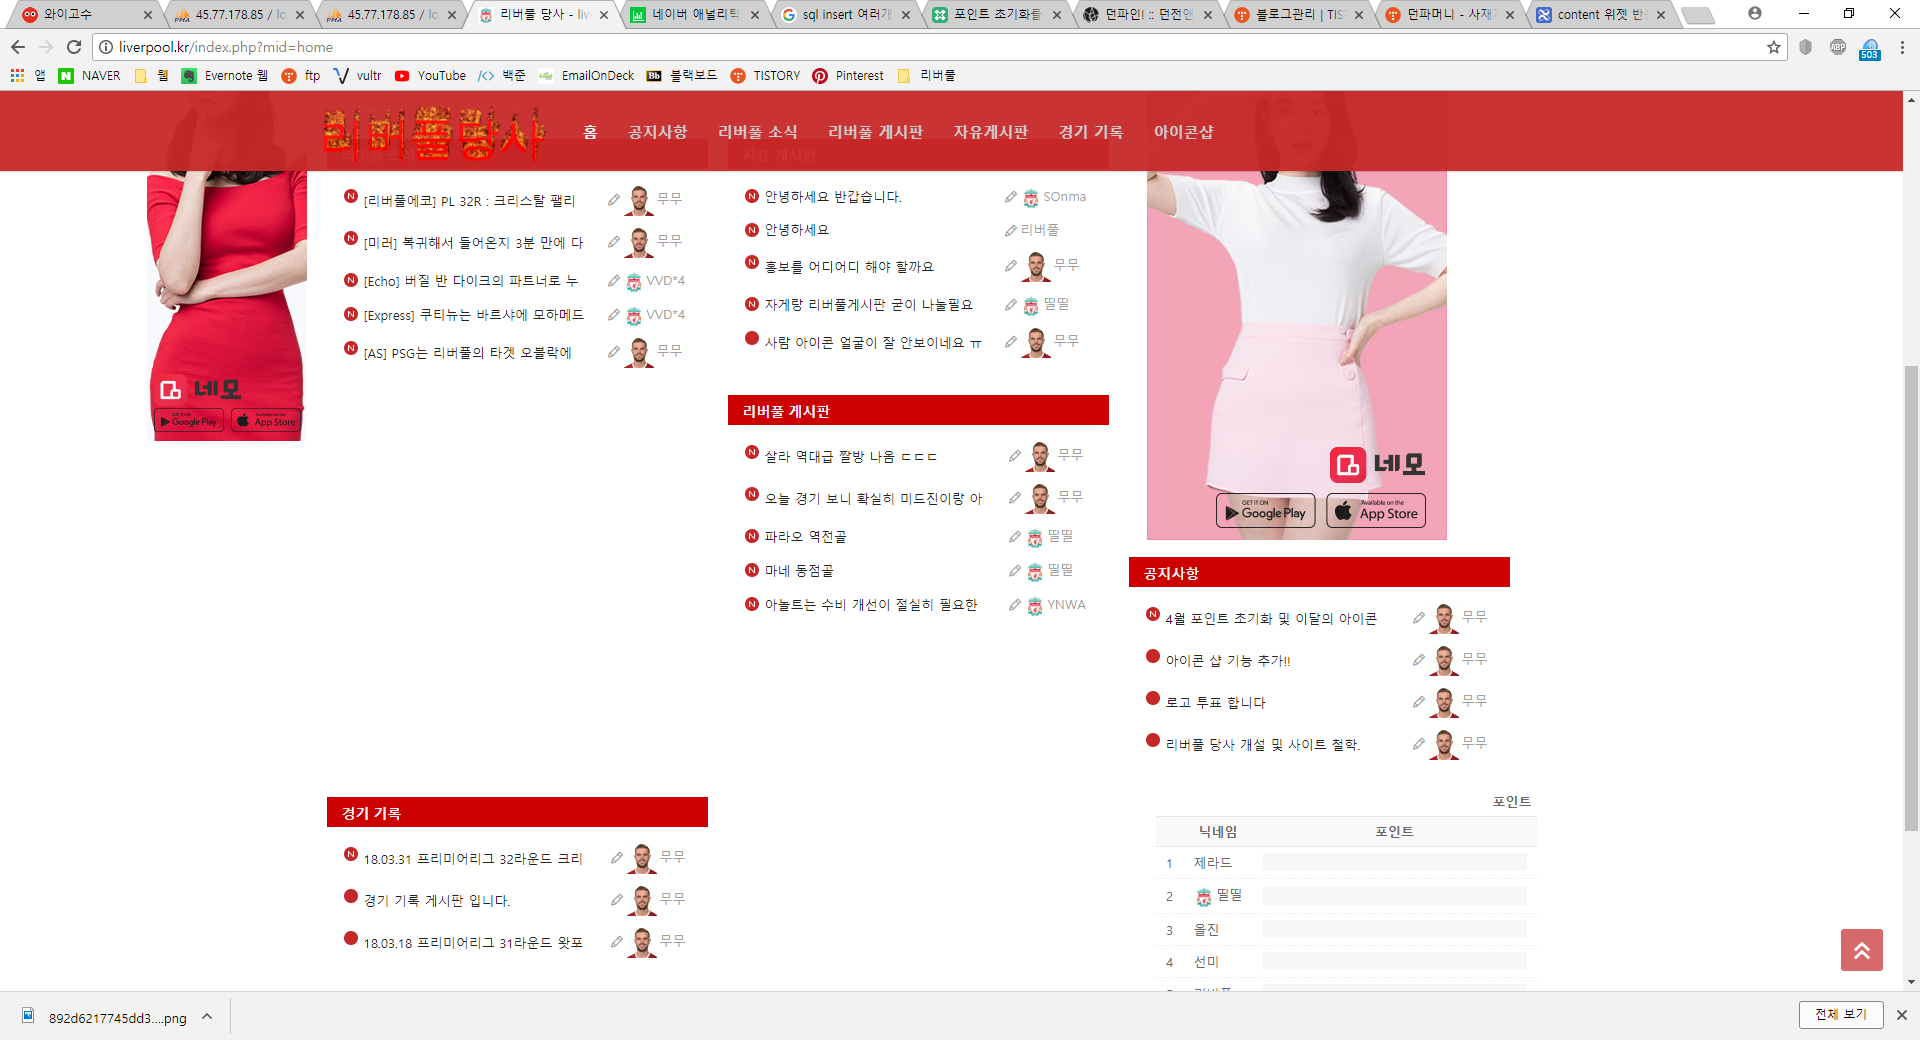The image size is (1920, 1040).
Task: Open the Chrome apps grid icon
Action: [17, 75]
